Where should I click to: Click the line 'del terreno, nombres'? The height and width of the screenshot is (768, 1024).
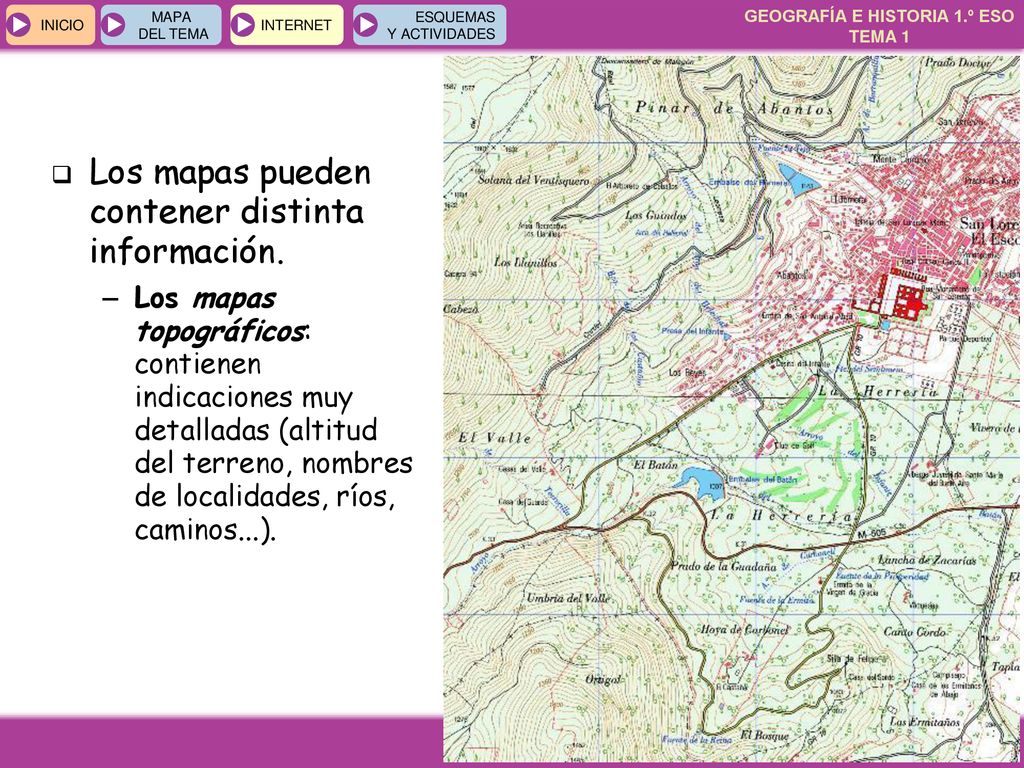click(274, 464)
